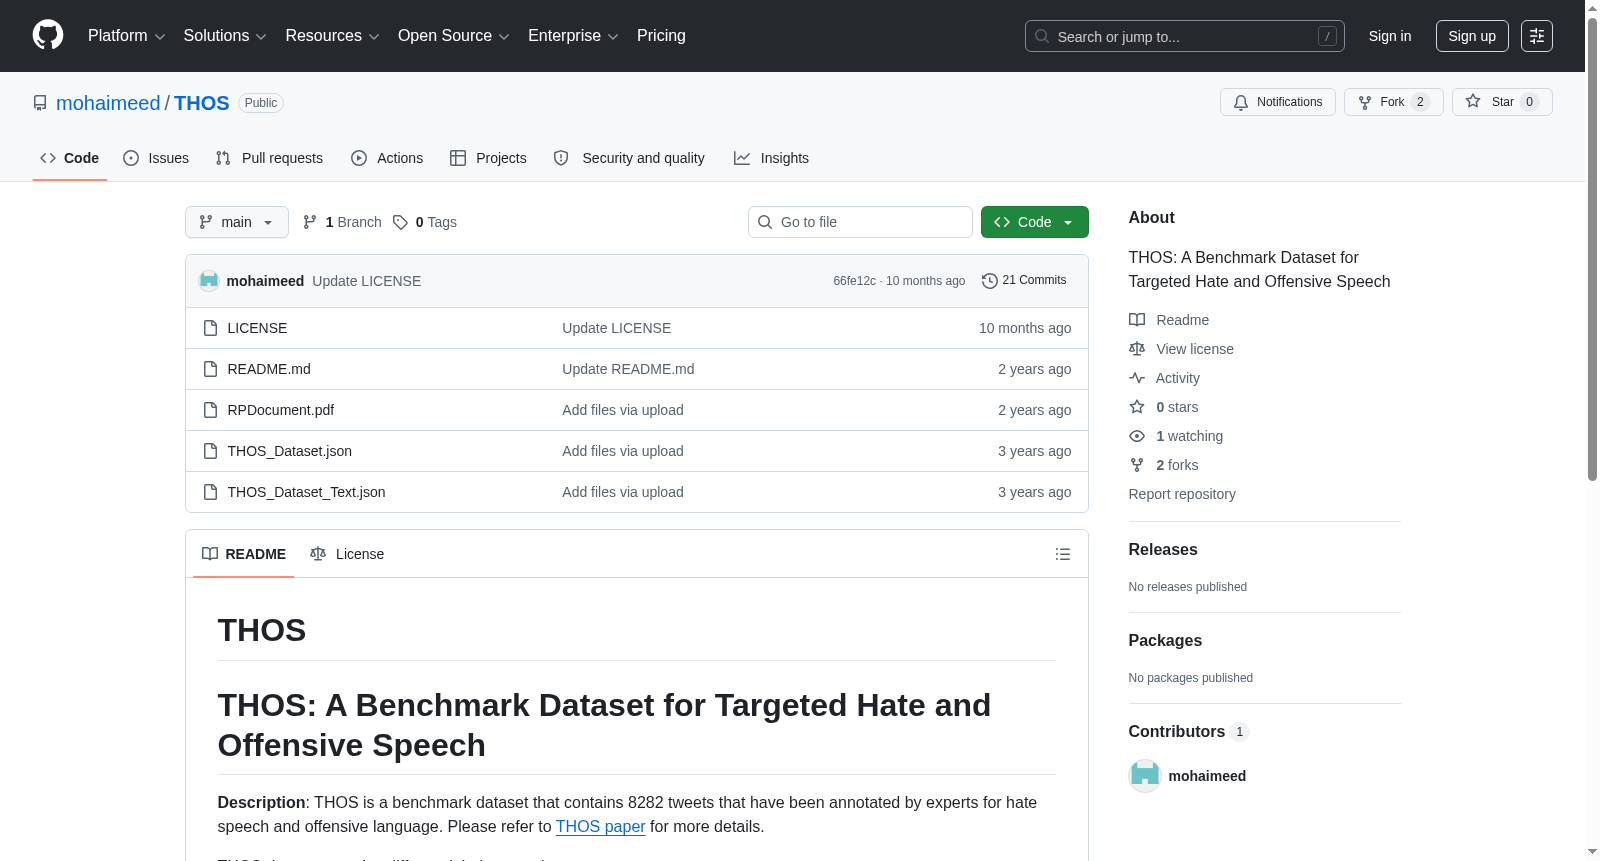
Task: Click the fork icon beside 2 forks
Action: point(1137,465)
